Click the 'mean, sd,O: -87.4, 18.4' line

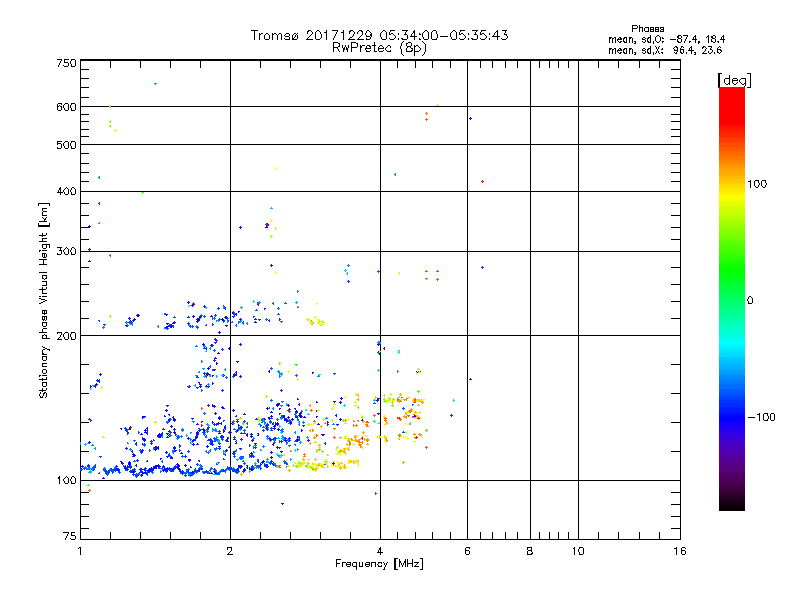(x=666, y=39)
